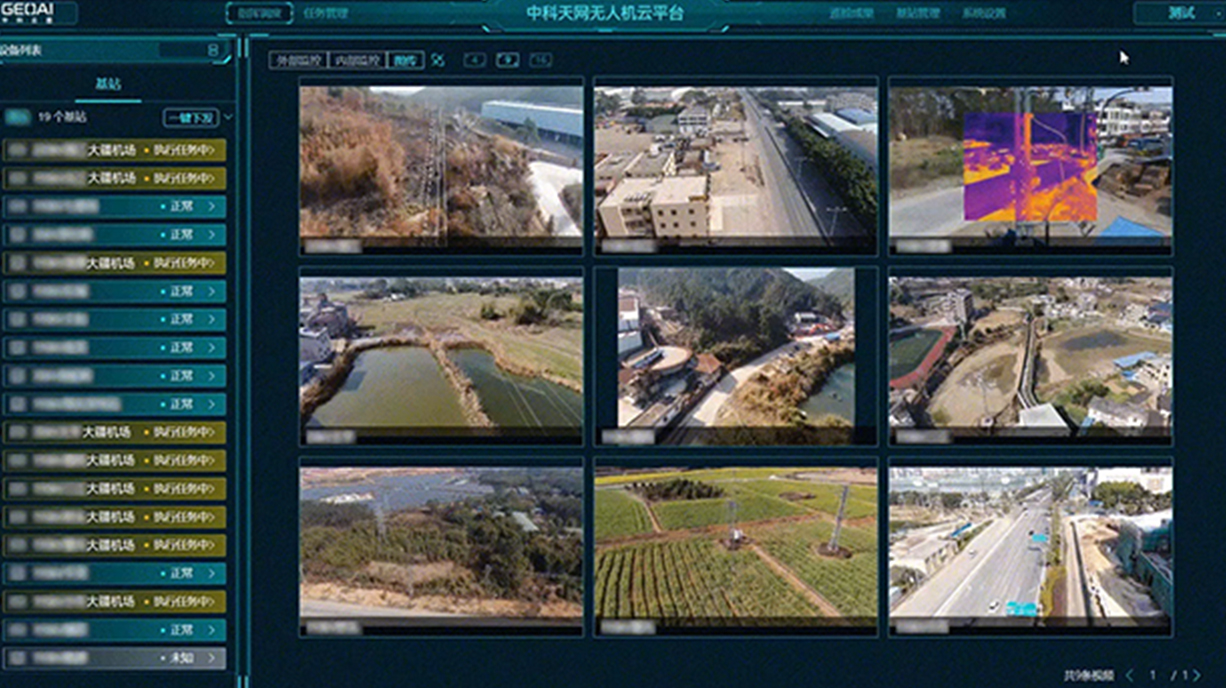
Task: Toggle the switch beside 19个基站
Action: 20,116
